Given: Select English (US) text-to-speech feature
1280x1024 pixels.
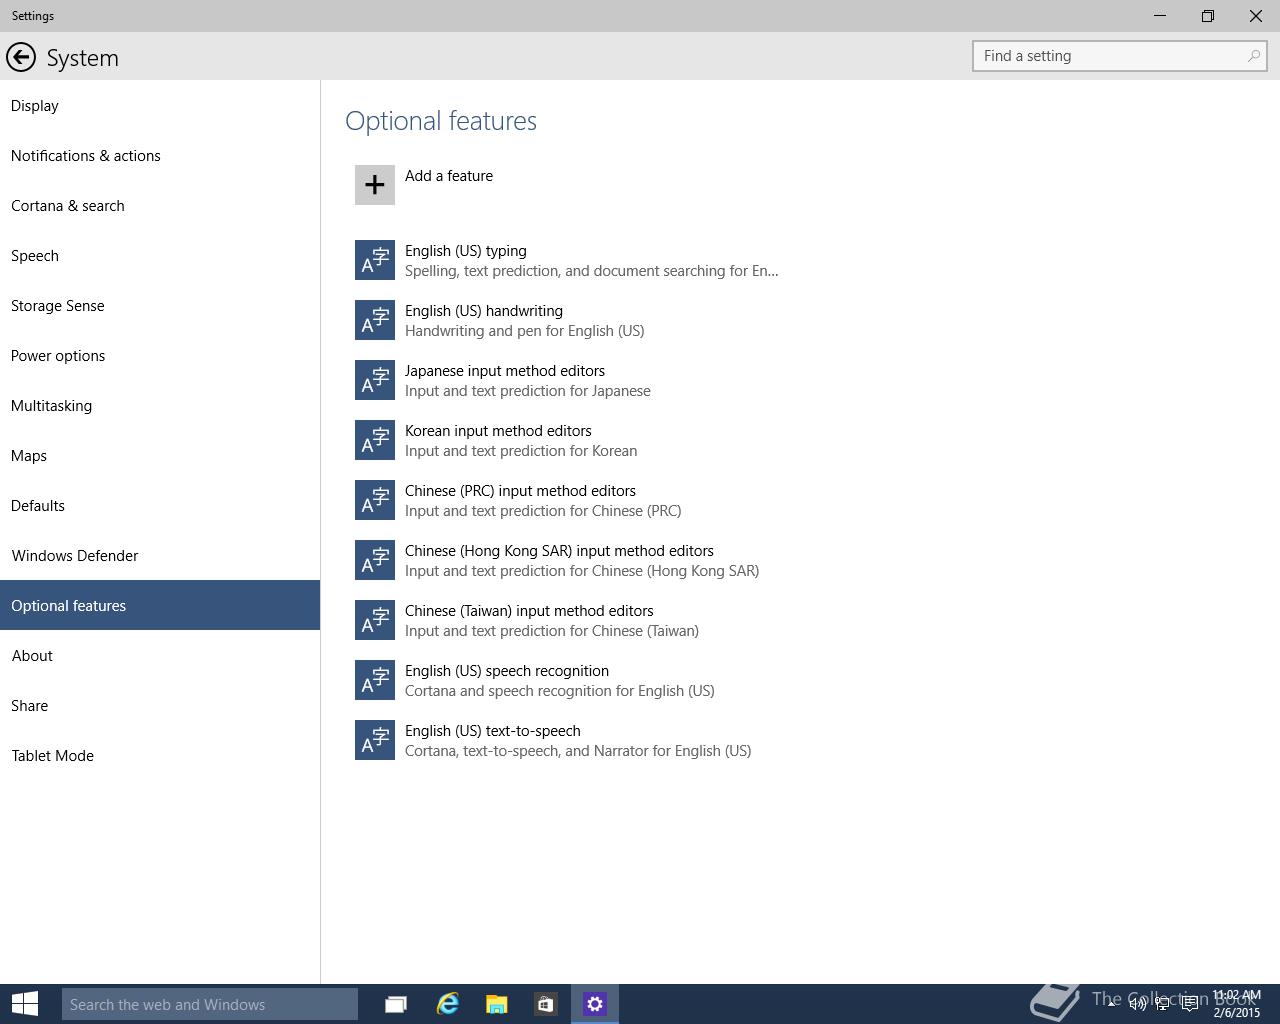Looking at the screenshot, I should tap(567, 740).
